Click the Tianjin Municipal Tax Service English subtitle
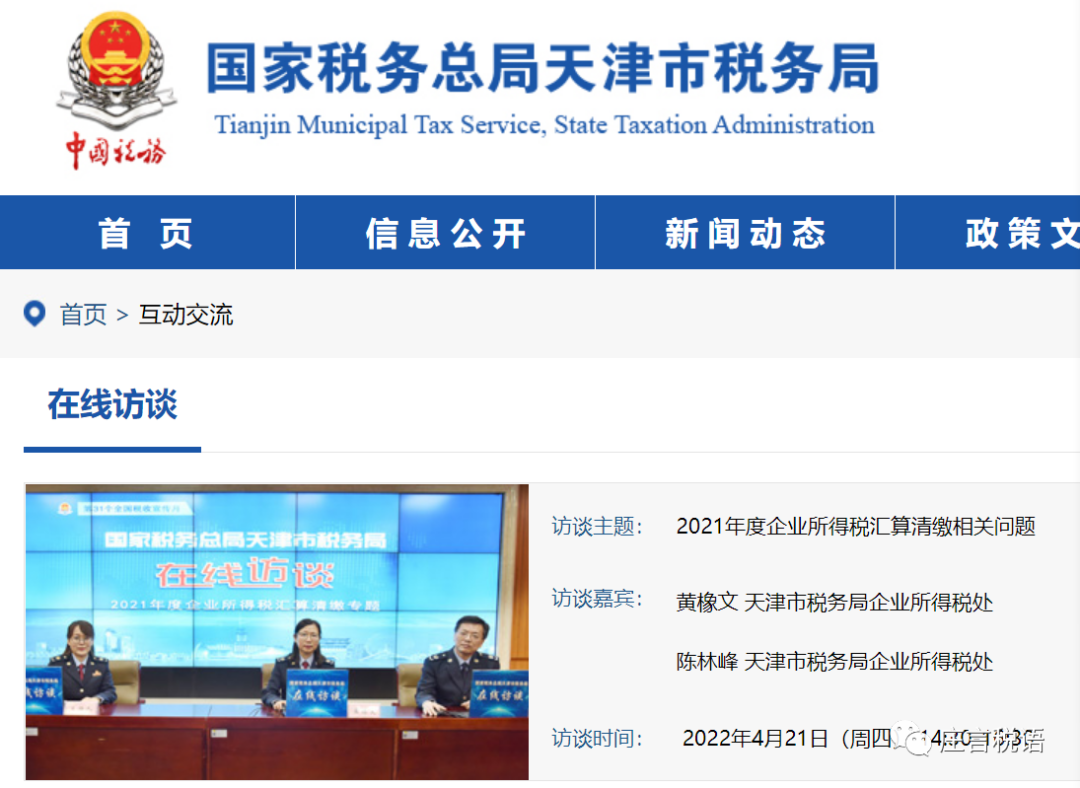This screenshot has height=788, width=1080. tap(544, 125)
